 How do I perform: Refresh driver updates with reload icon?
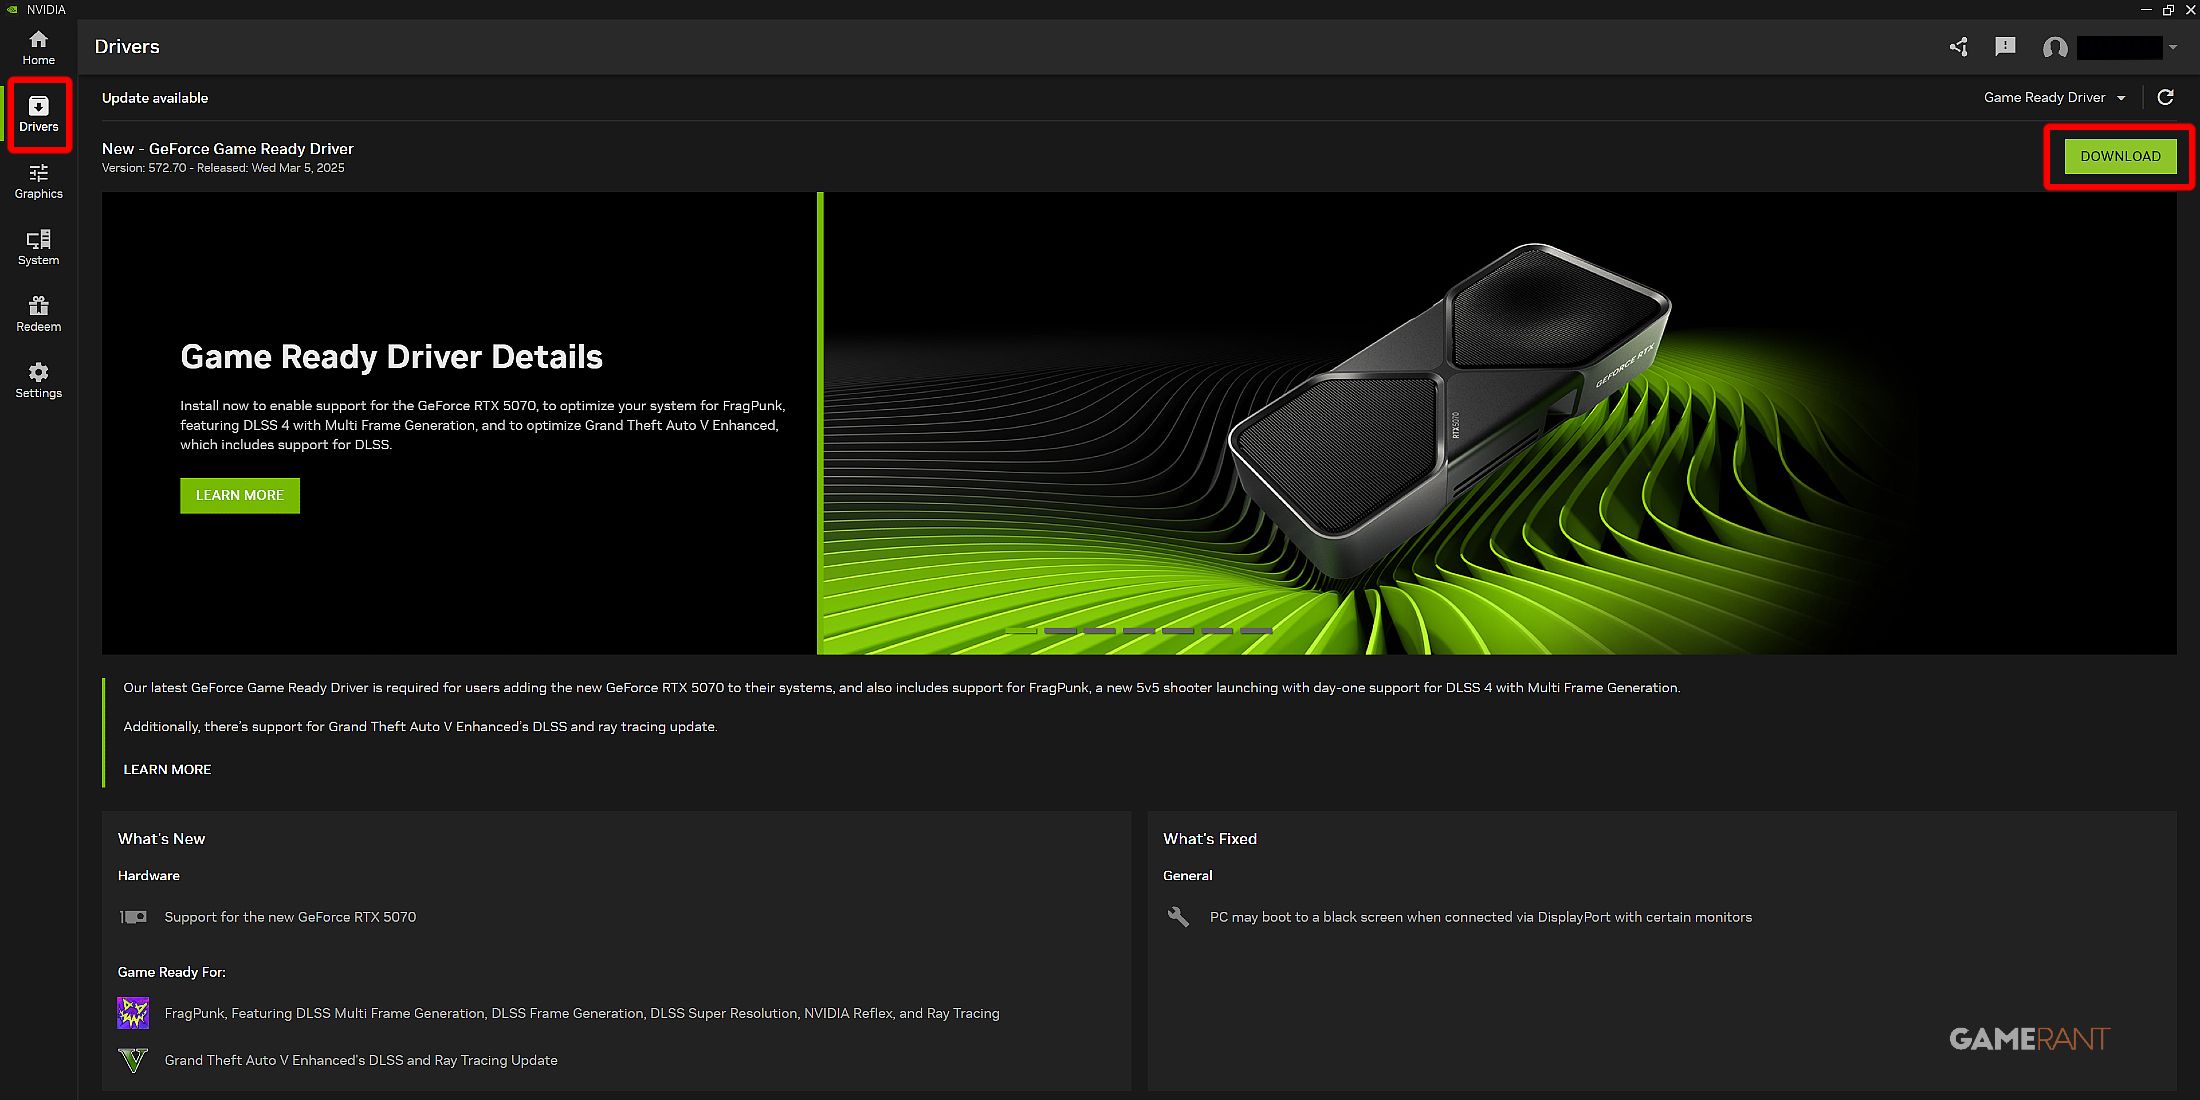point(2166,97)
